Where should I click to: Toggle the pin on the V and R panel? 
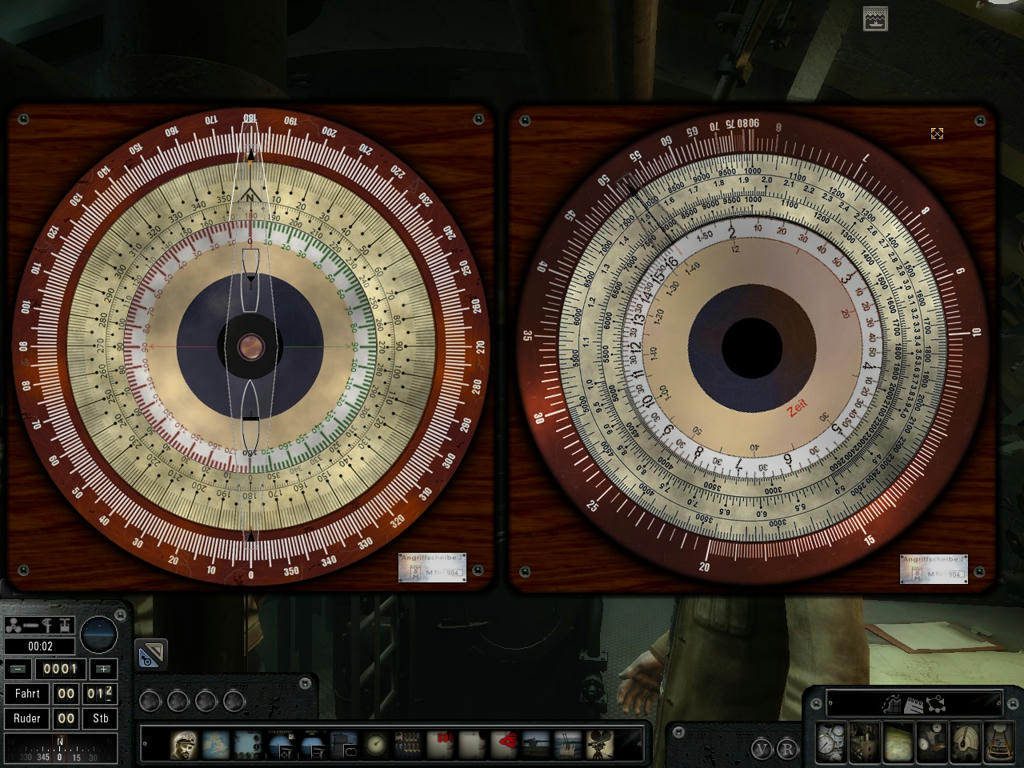click(679, 731)
